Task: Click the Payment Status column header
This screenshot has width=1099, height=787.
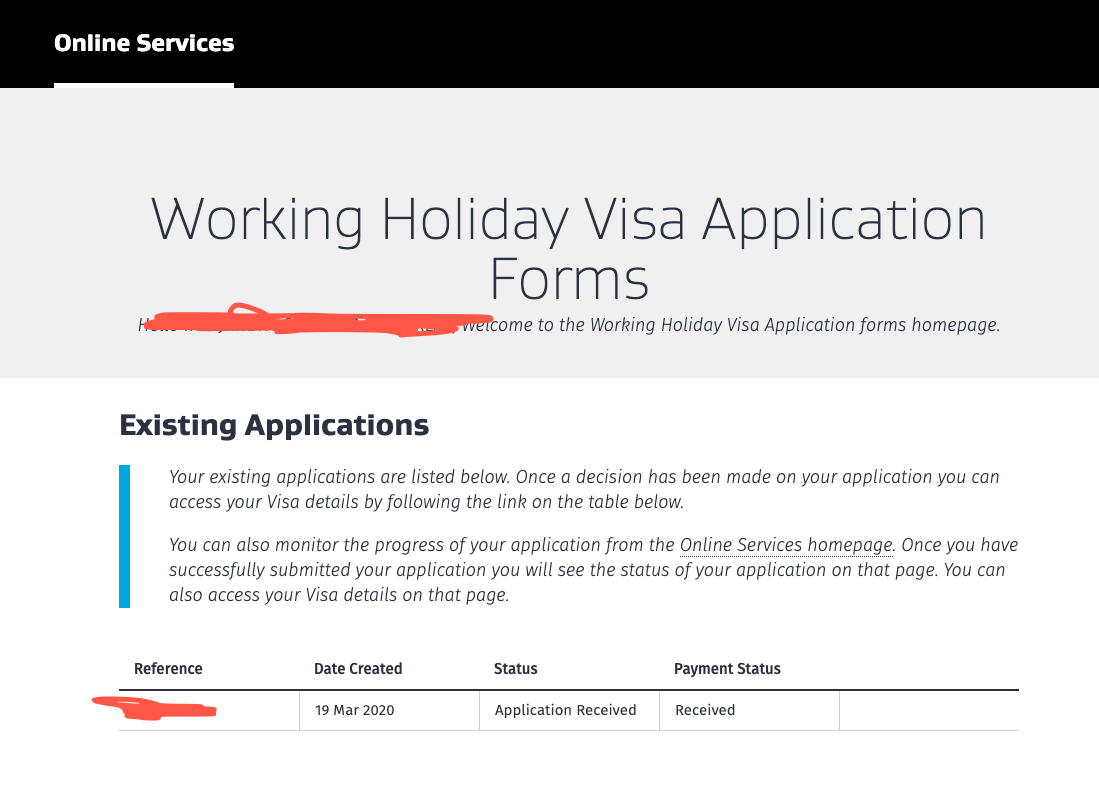Action: point(727,669)
